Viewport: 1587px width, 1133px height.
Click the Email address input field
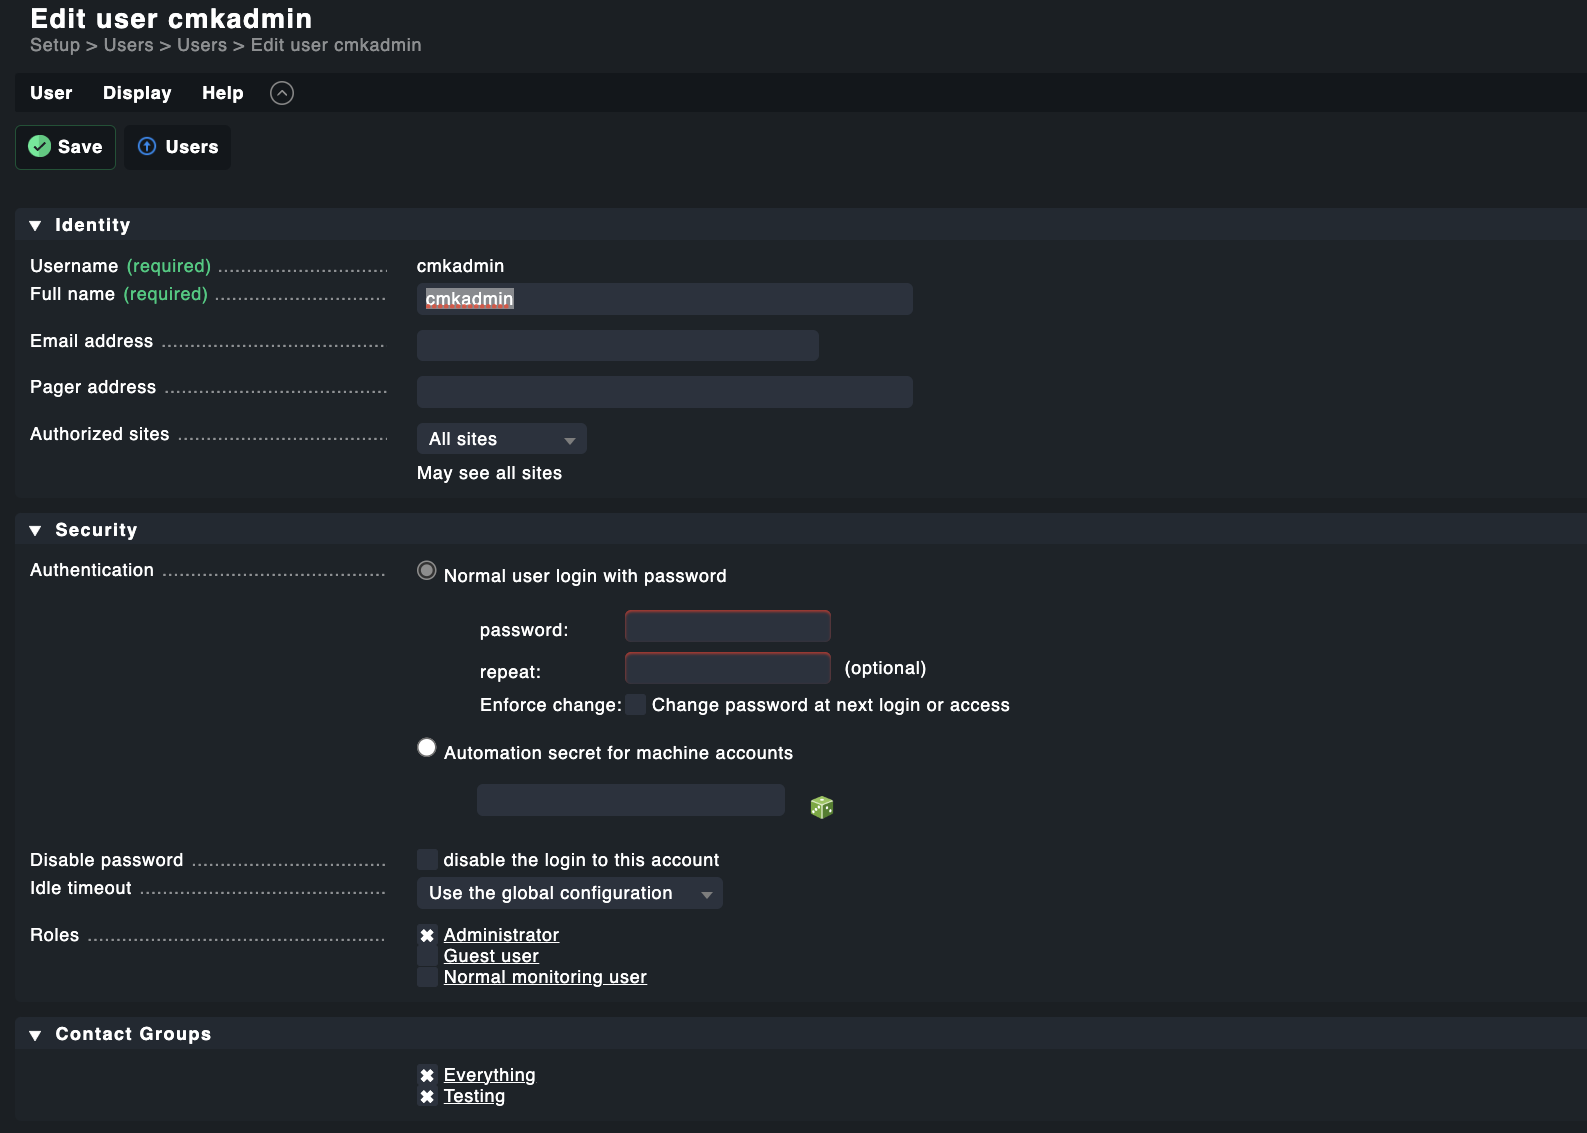pos(617,346)
